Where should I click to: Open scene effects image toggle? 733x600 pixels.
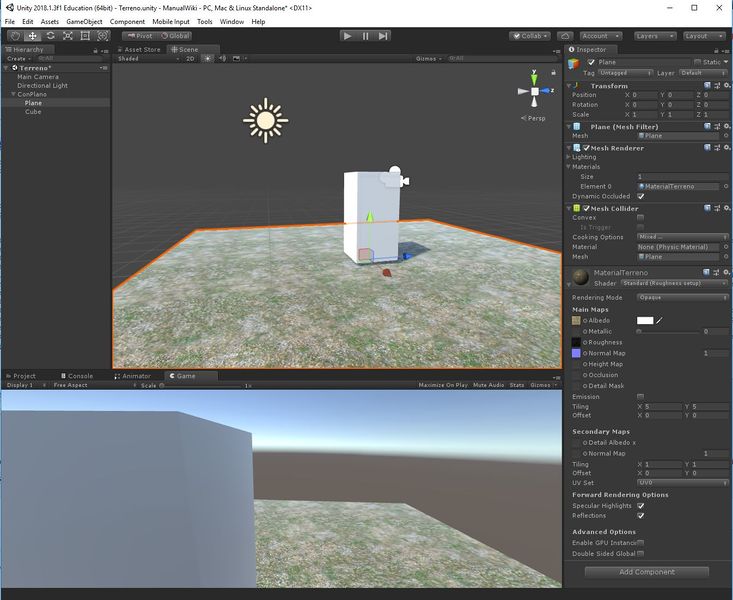[x=236, y=58]
